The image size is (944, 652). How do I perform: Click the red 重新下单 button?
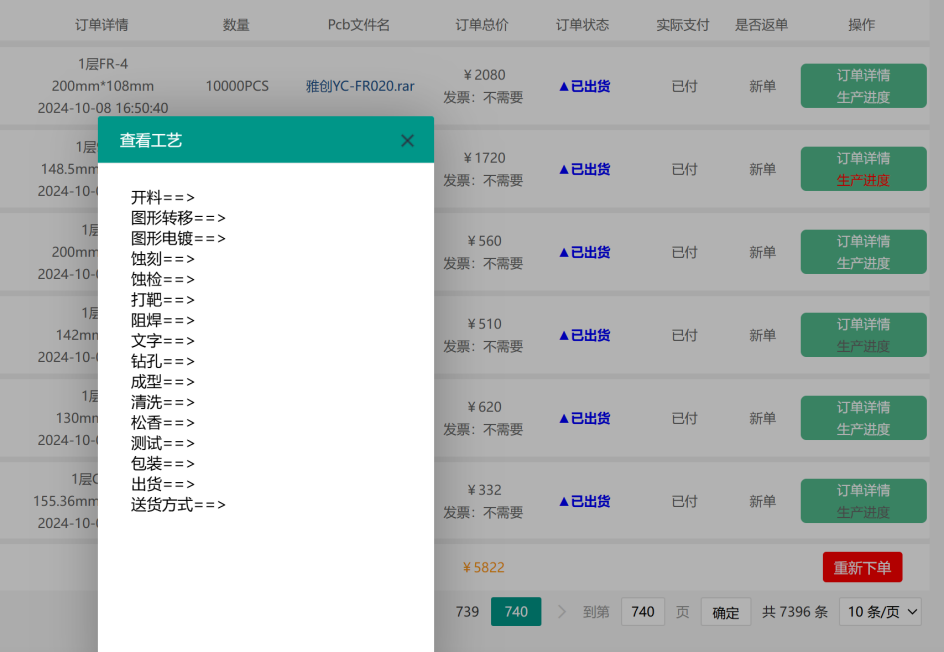tap(862, 567)
